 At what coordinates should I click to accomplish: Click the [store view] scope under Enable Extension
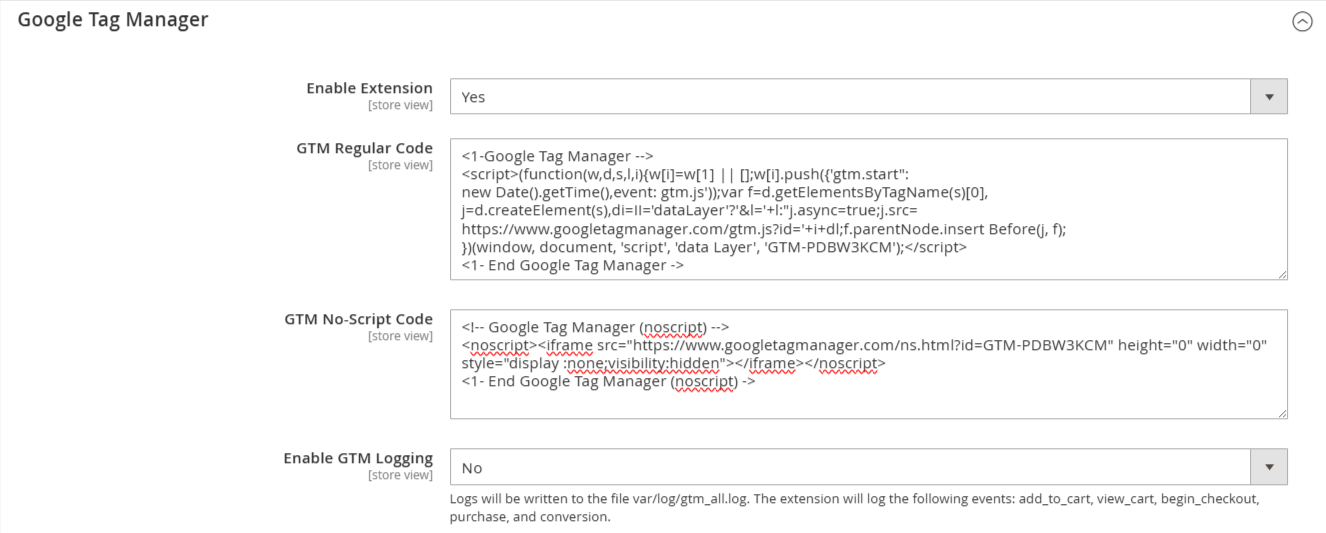click(400, 104)
